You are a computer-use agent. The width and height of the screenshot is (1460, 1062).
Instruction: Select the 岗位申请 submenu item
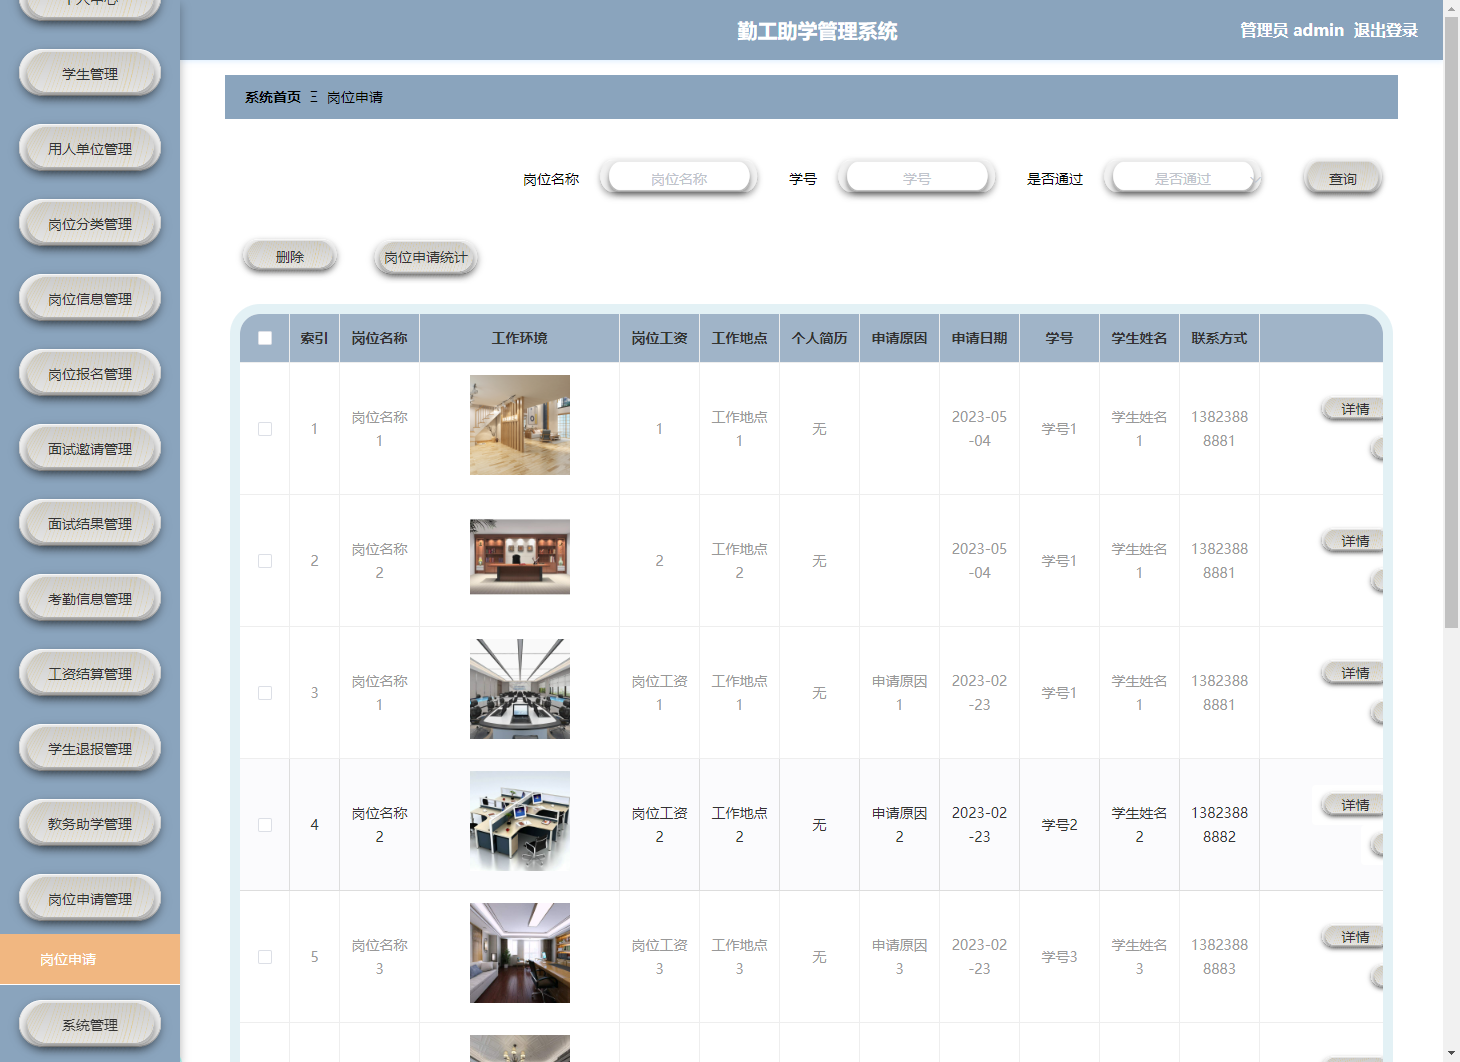(x=90, y=959)
